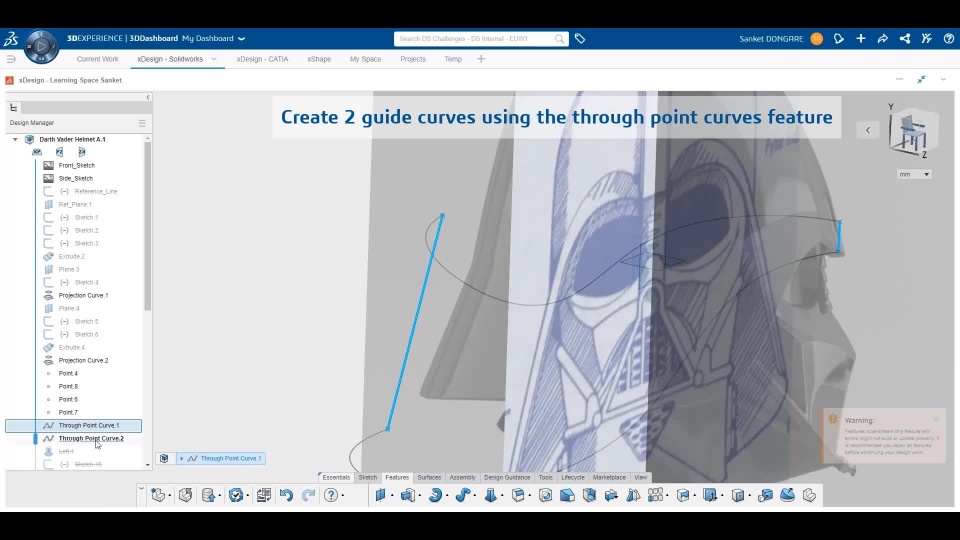The image size is (960, 540).
Task: Open the Design Manager hamburger menu
Action: [142, 122]
